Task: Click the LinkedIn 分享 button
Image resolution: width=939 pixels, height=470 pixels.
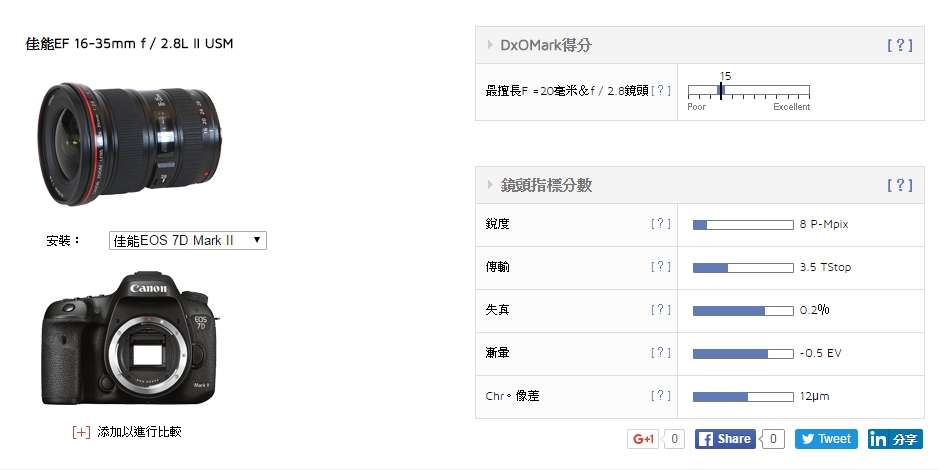Action: coord(894,439)
